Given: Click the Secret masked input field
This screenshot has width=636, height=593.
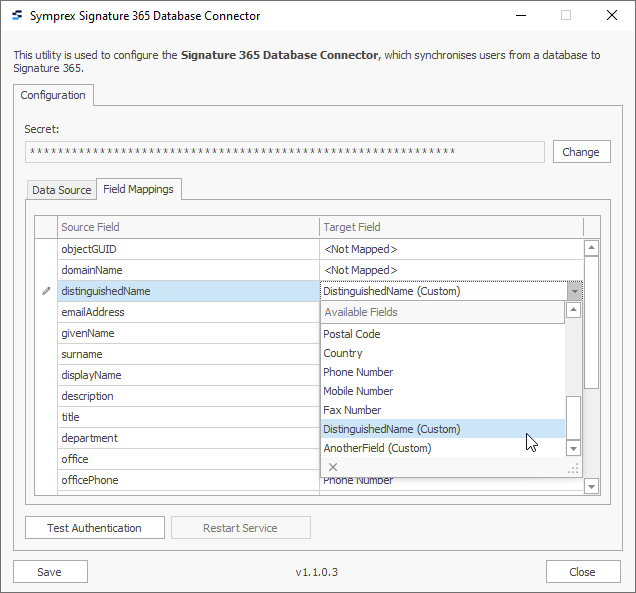Looking at the screenshot, I should 285,152.
